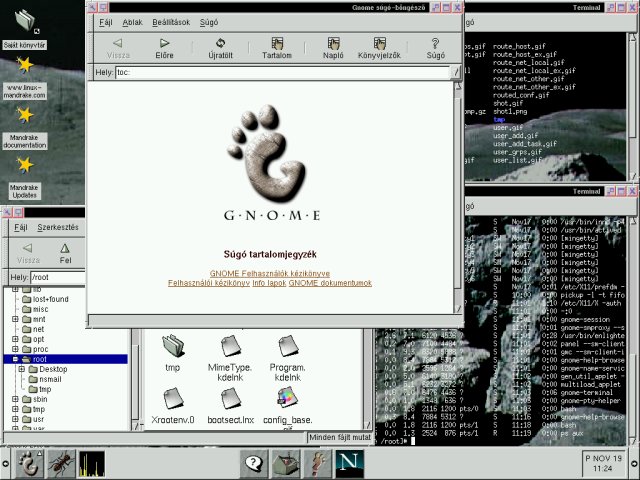The height and width of the screenshot is (480, 640).
Task: Click the Hely path field showing /root
Action: click(58, 277)
